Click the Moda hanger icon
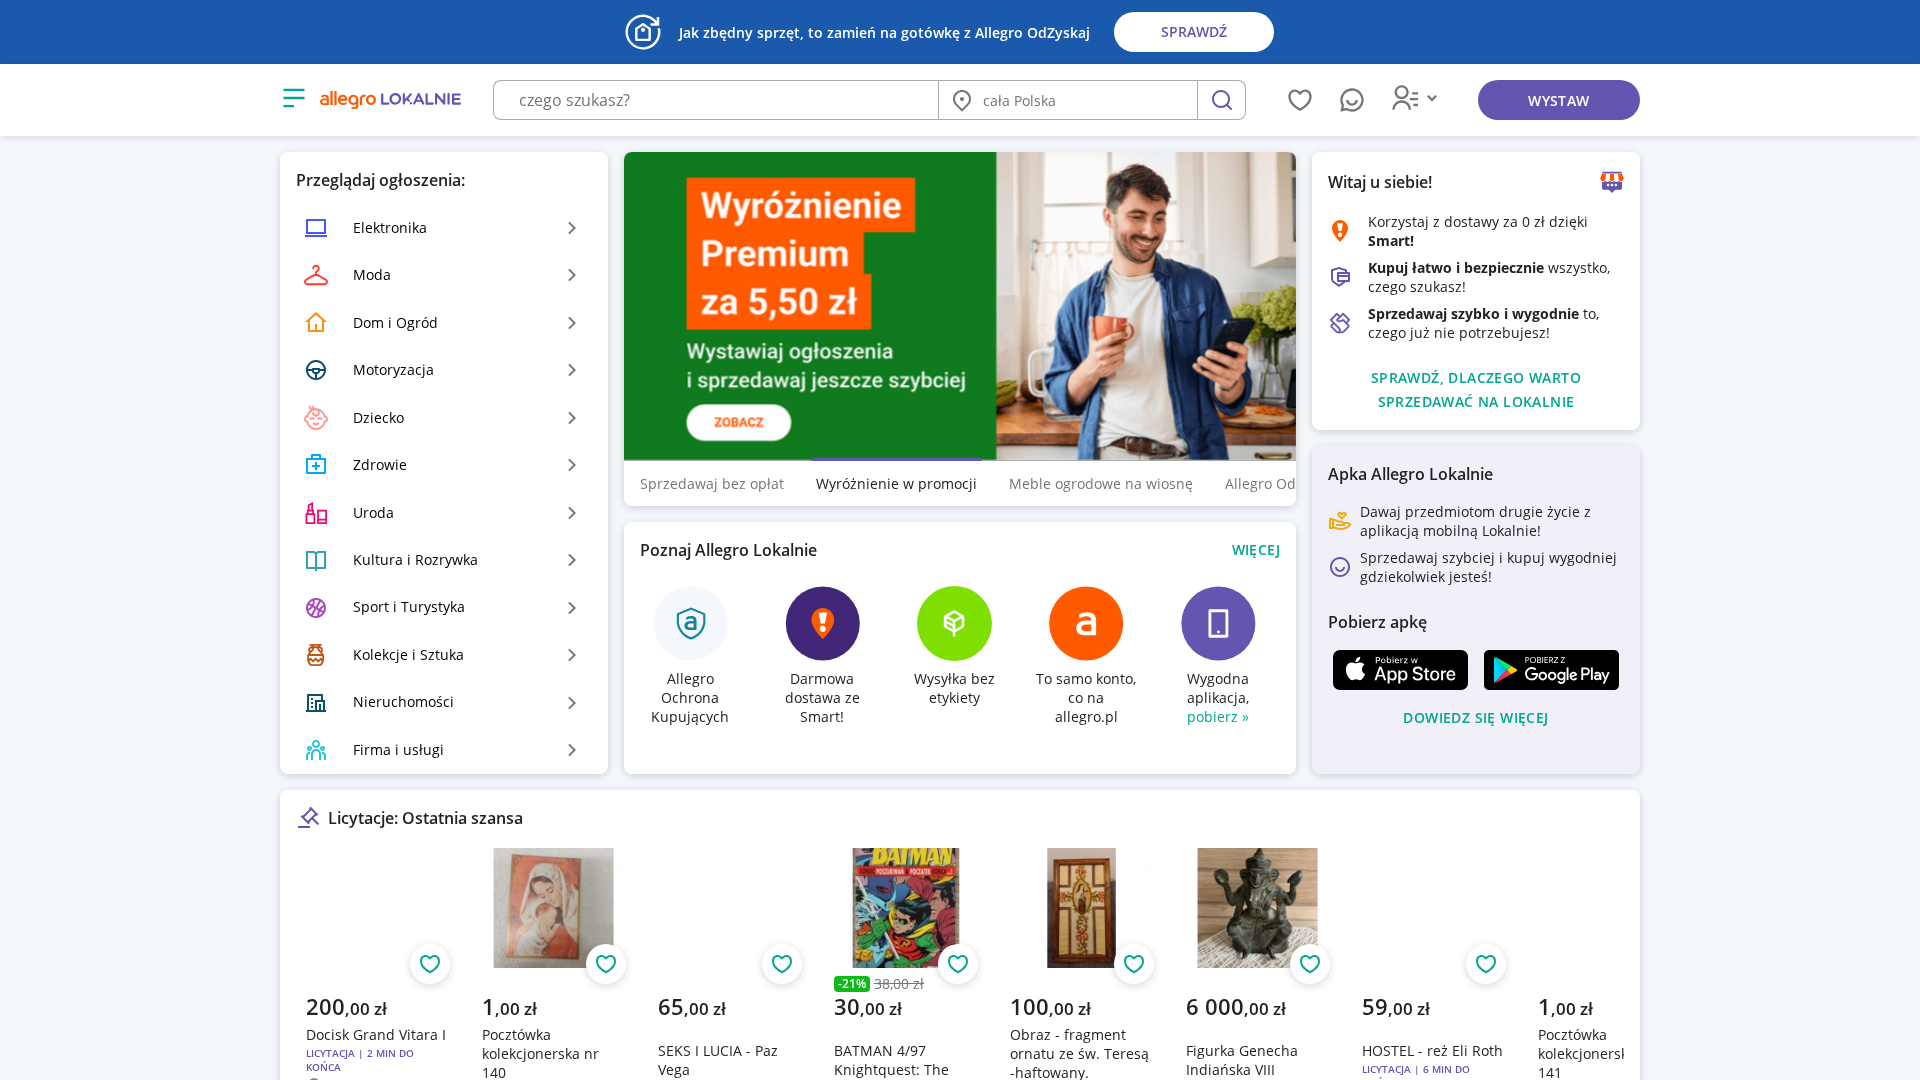Image resolution: width=1920 pixels, height=1080 pixels. coord(316,275)
